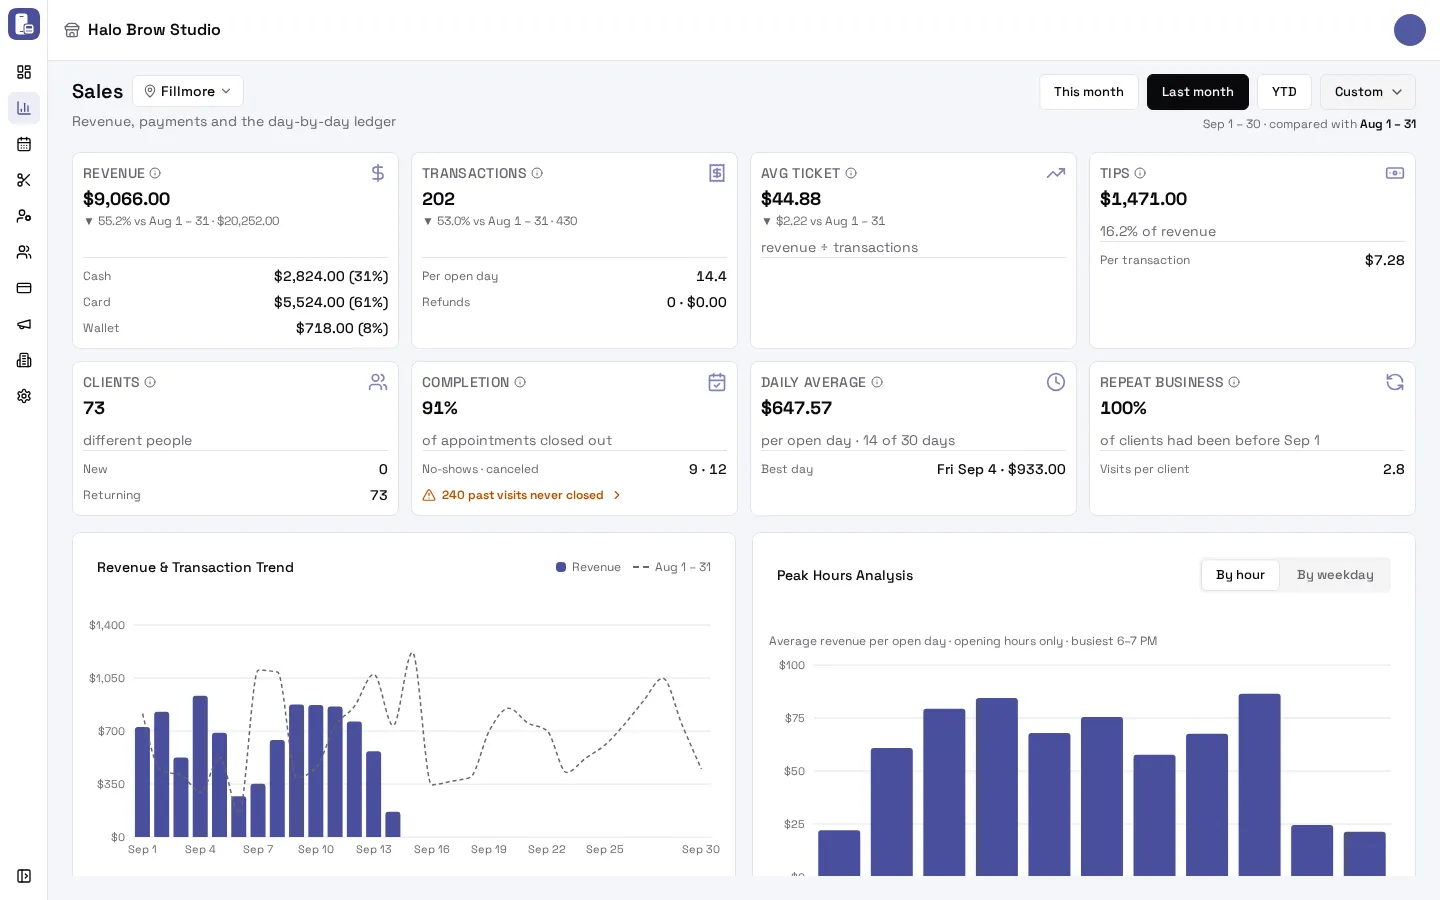Open the settings gear icon in sidebar
The width and height of the screenshot is (1440, 900).
coord(24,396)
